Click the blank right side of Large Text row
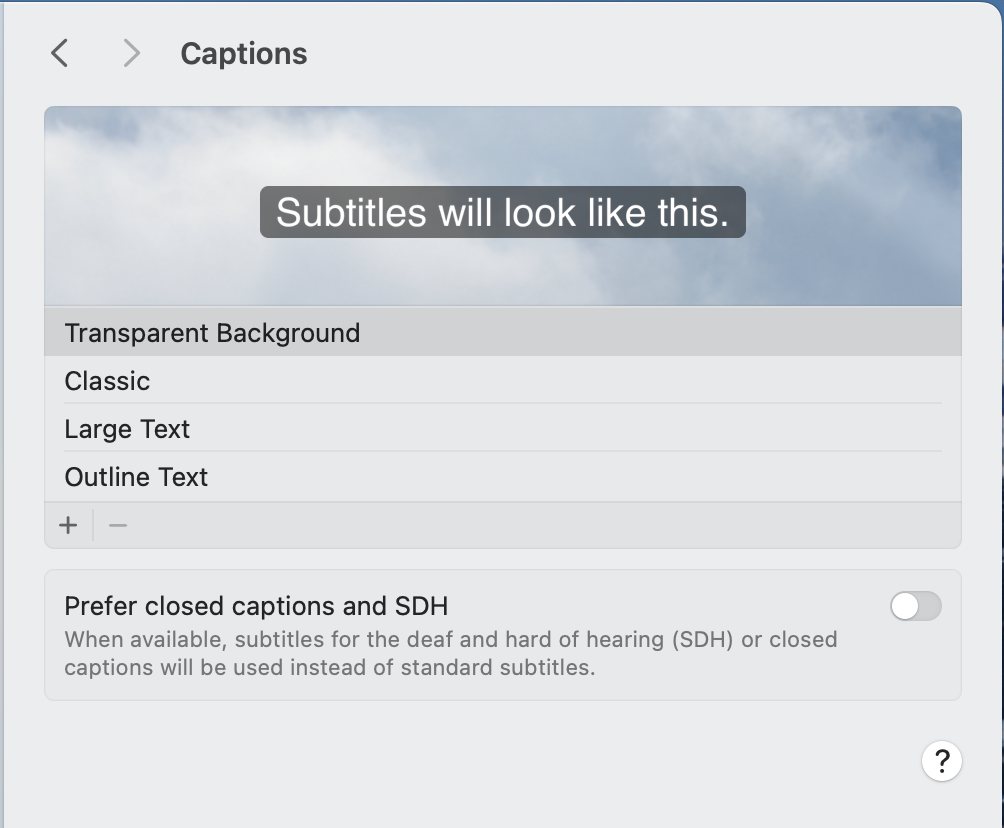The width and height of the screenshot is (1004, 828). tap(700, 429)
